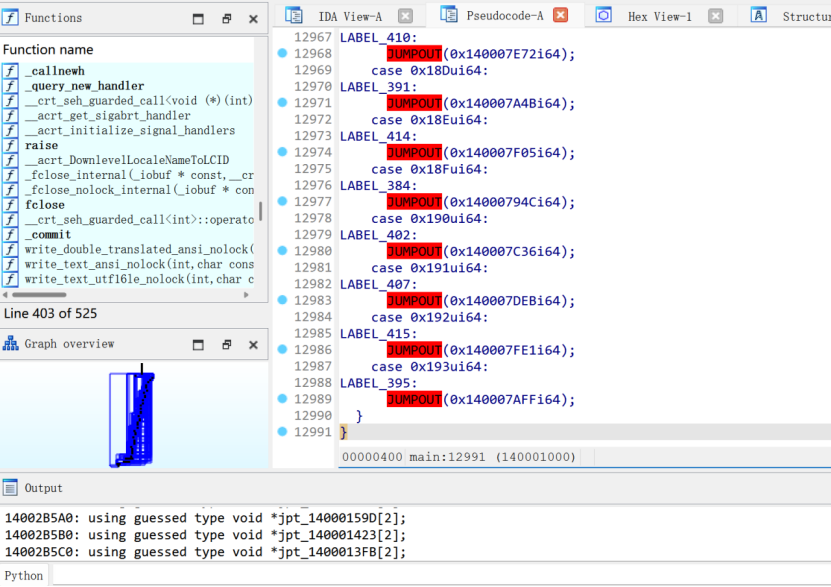
Task: Select the function icon beside raise
Action: [10, 145]
